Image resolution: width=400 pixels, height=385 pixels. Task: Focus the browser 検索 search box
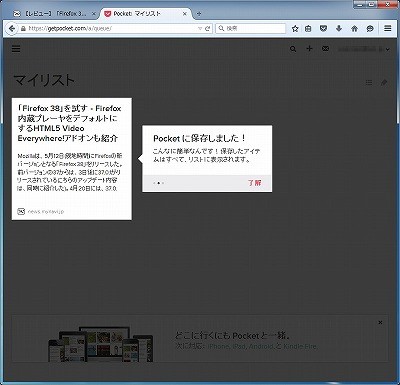coord(251,29)
